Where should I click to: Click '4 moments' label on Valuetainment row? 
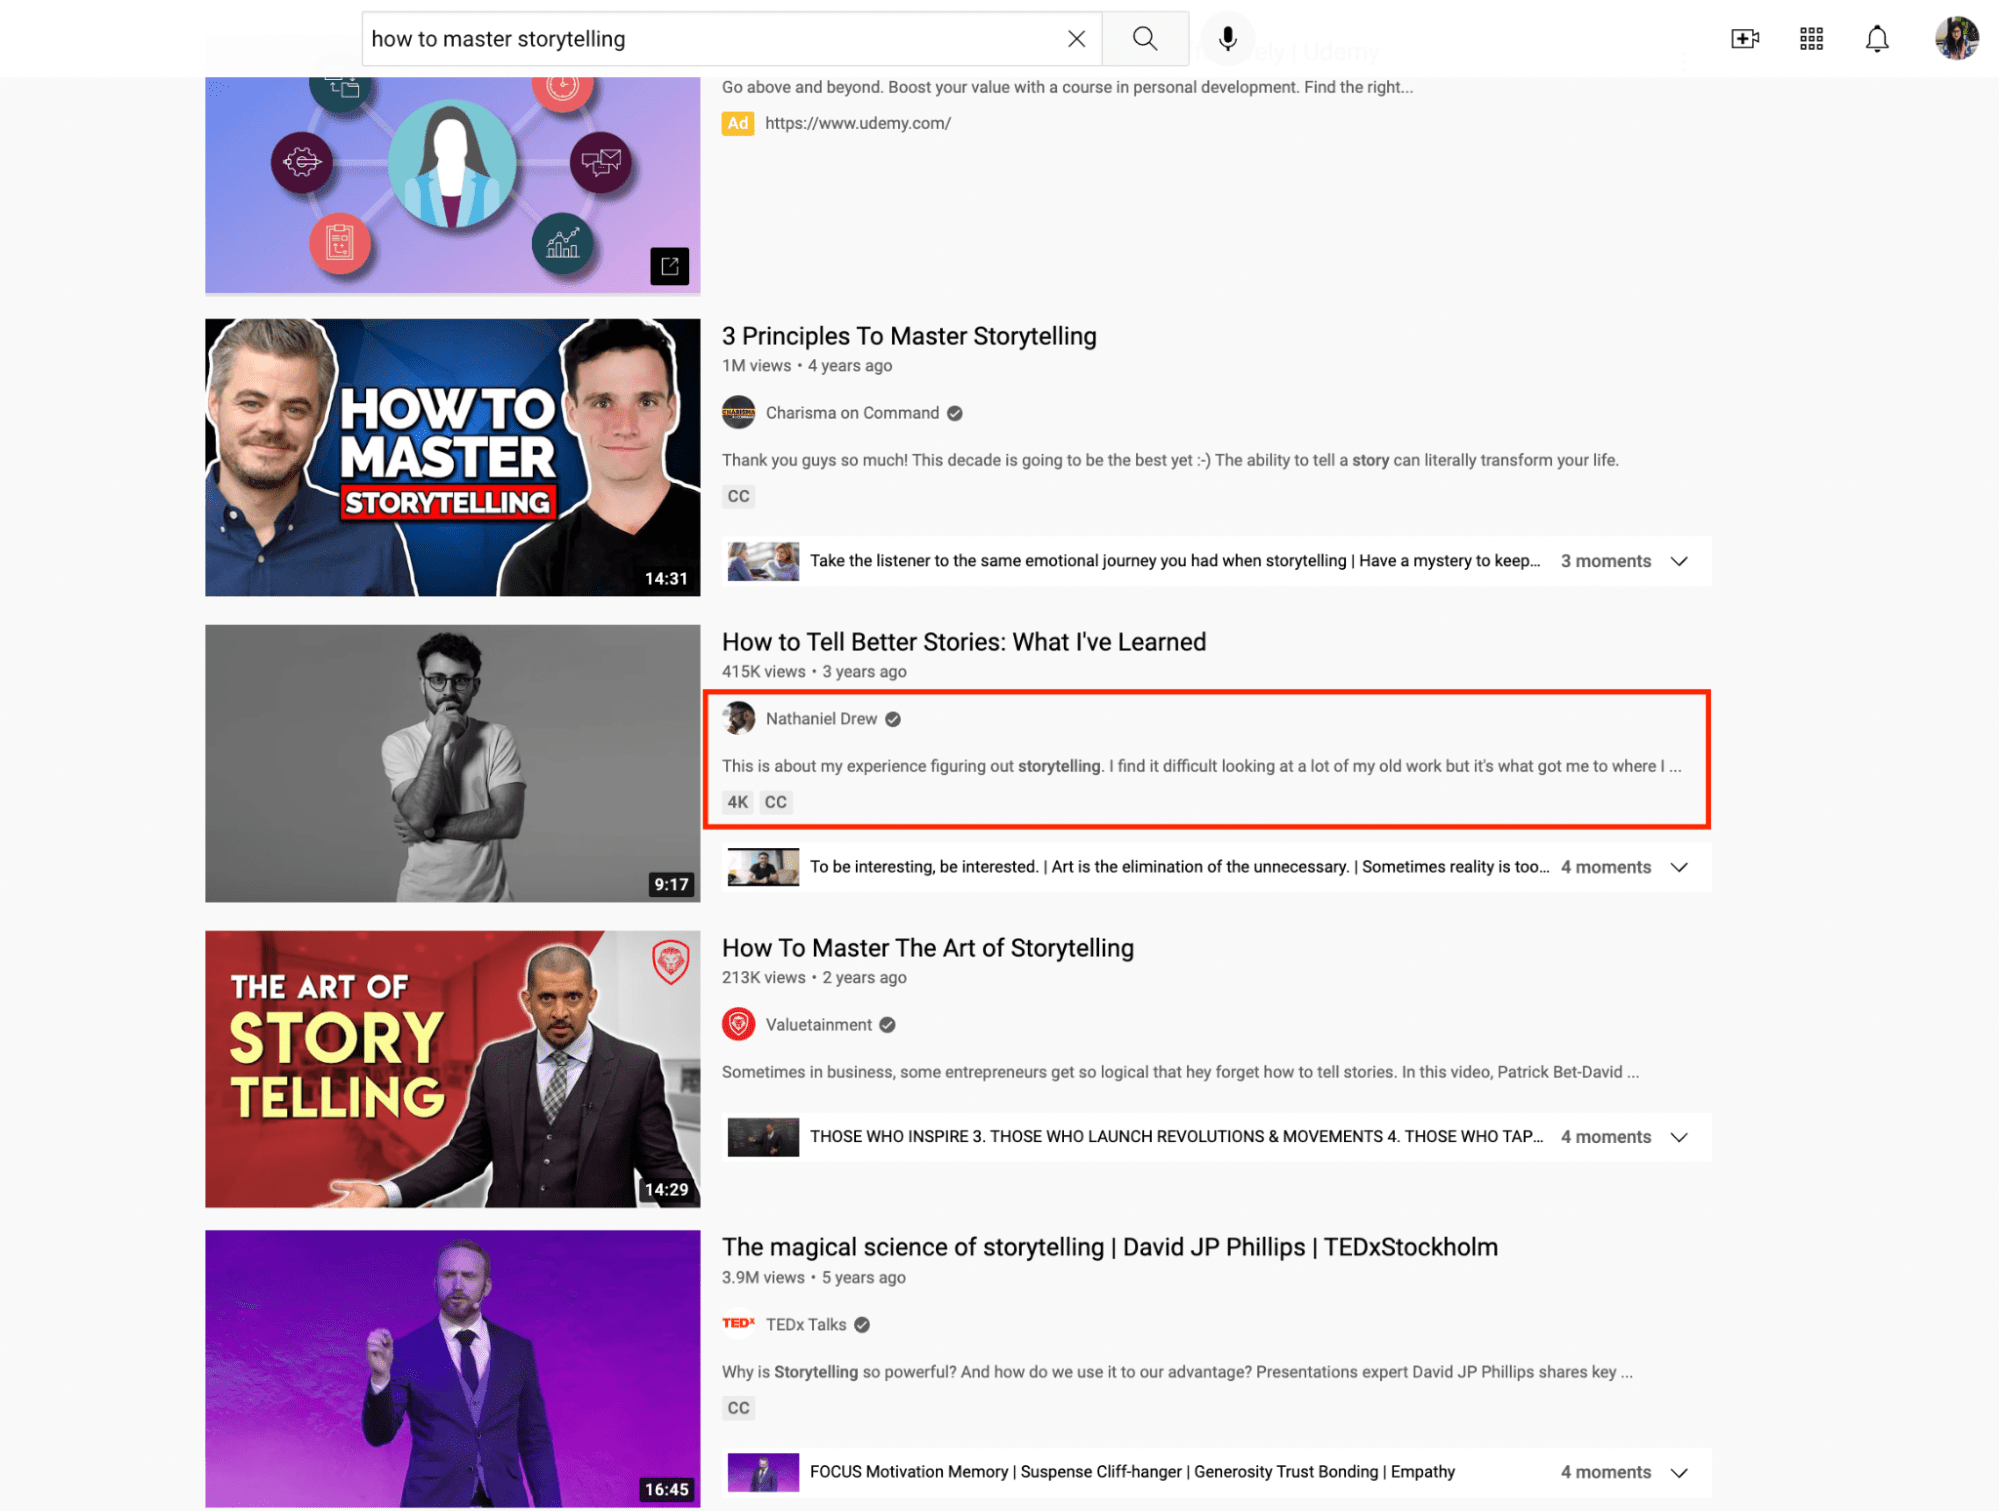pyautogui.click(x=1605, y=1137)
